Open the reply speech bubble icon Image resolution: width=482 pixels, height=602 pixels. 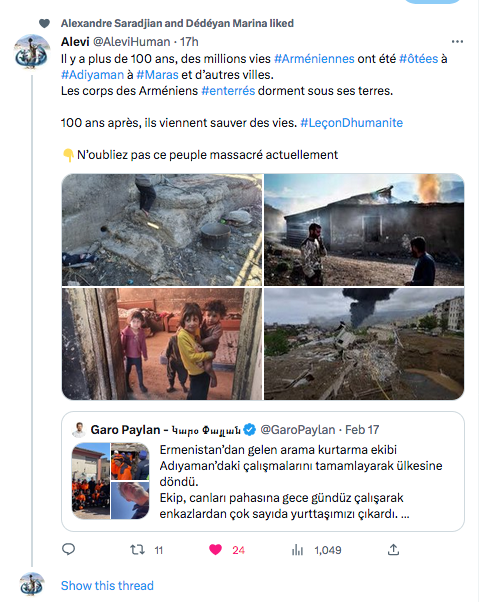coord(68,550)
